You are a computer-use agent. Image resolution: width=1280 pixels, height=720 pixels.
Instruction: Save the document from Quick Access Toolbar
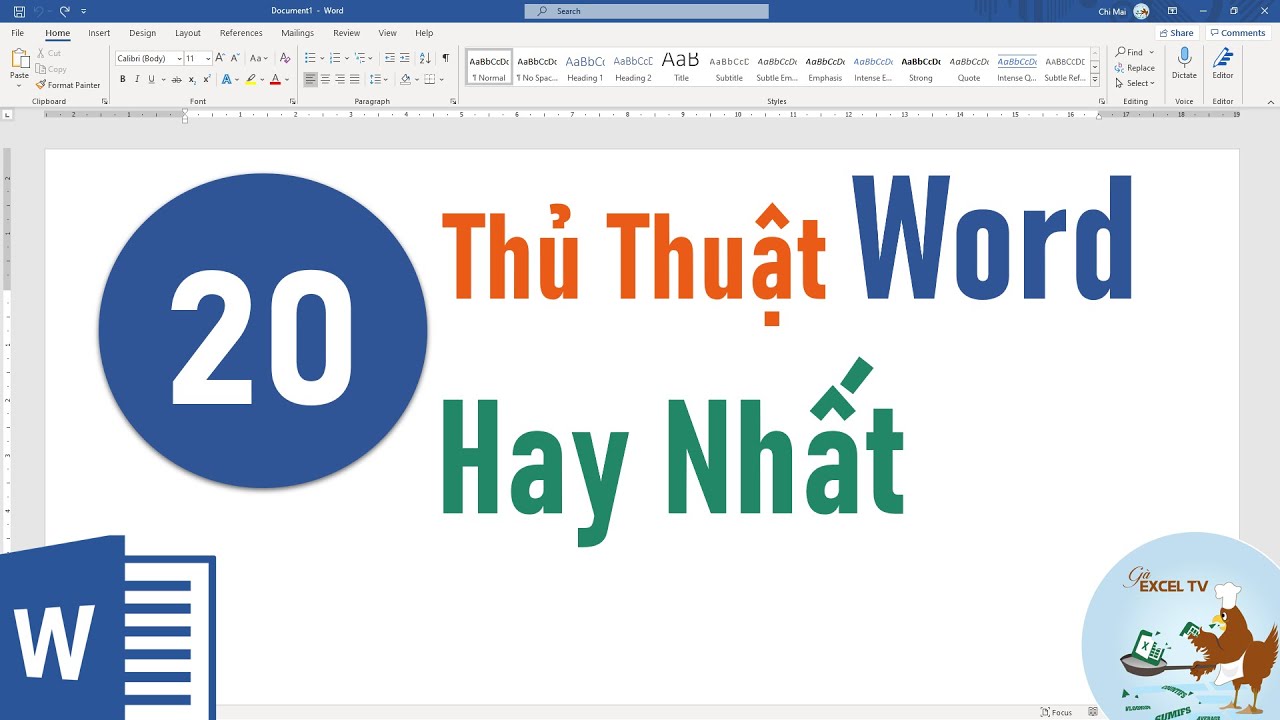(20, 11)
